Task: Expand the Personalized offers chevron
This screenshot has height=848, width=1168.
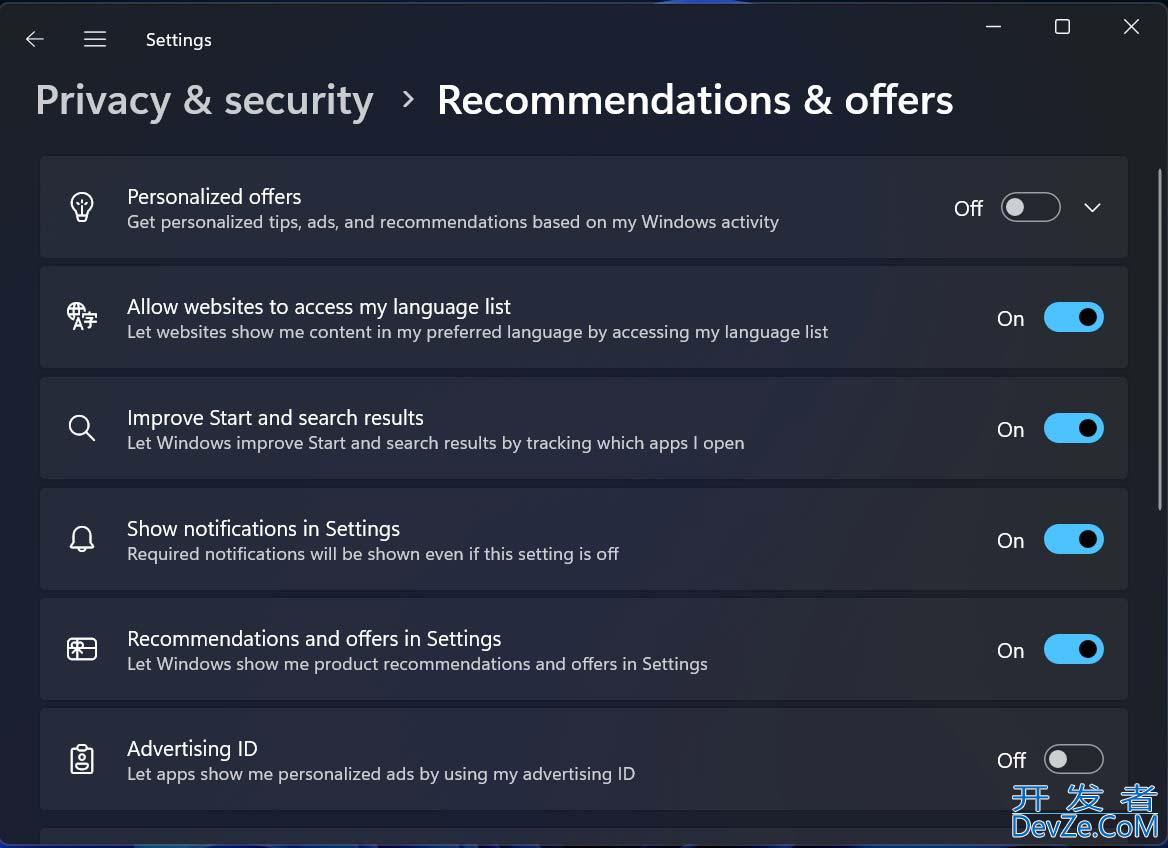Action: point(1092,208)
